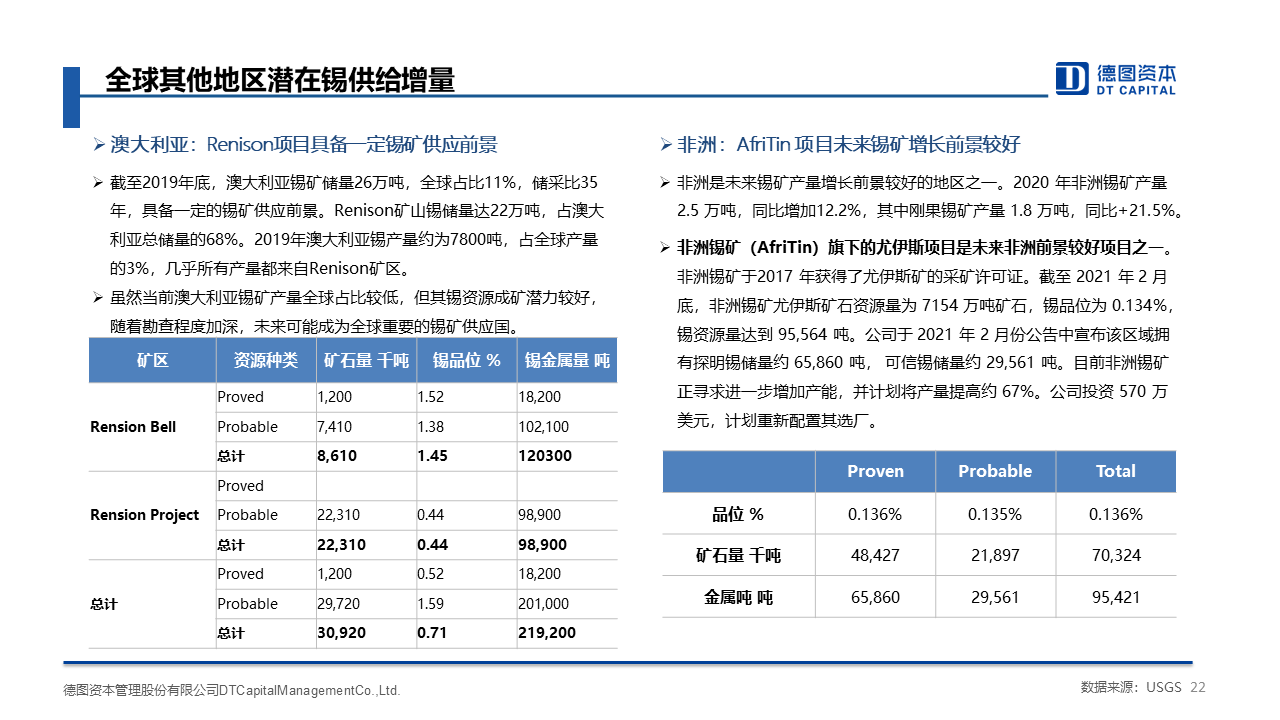Select paragraph starting 非洲是未来锡矿产量增长
The image size is (1280, 720).
tap(931, 197)
